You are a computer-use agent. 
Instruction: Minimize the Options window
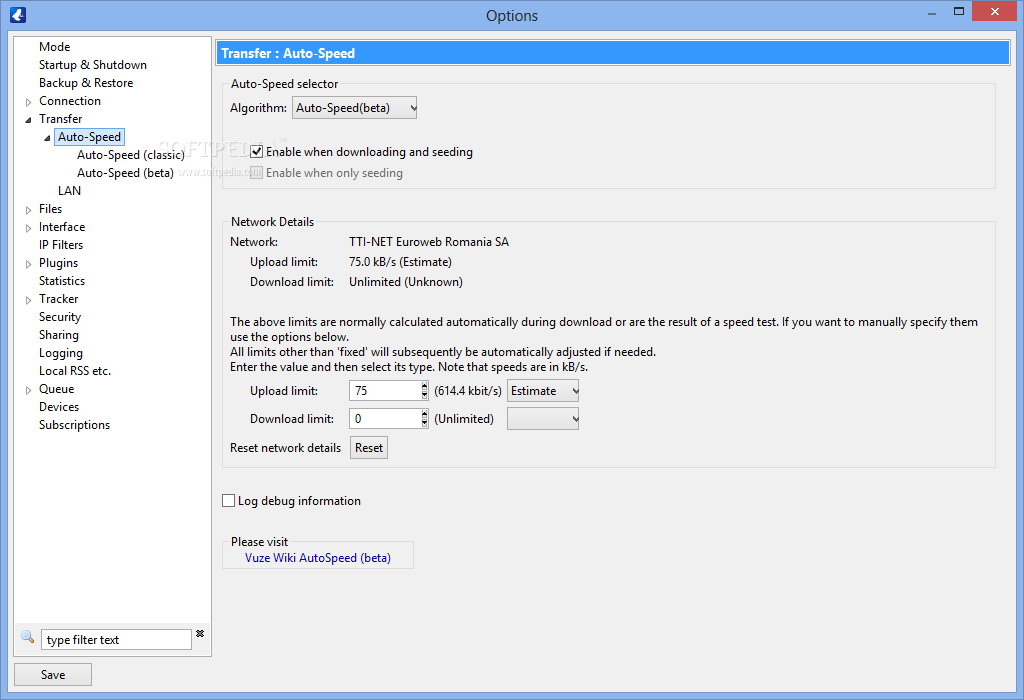tap(932, 12)
